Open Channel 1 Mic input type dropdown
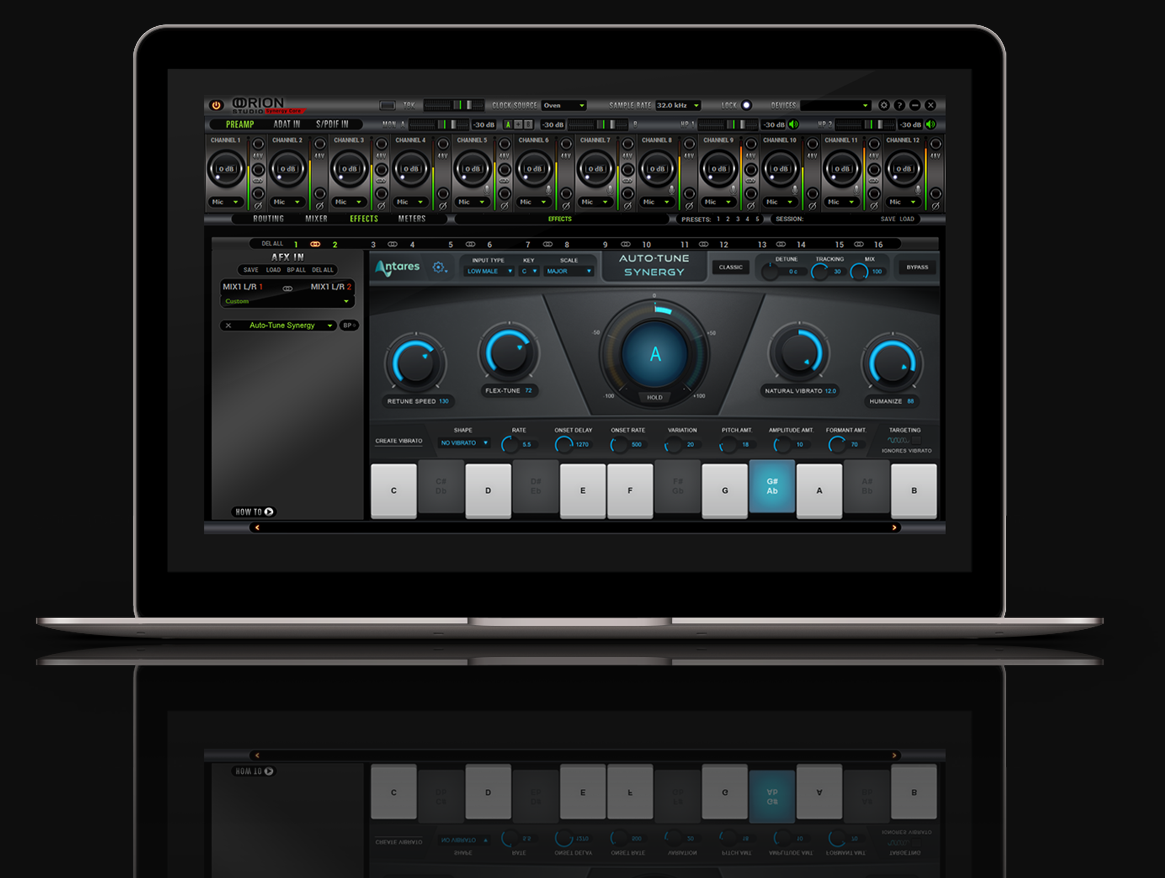 click(226, 202)
